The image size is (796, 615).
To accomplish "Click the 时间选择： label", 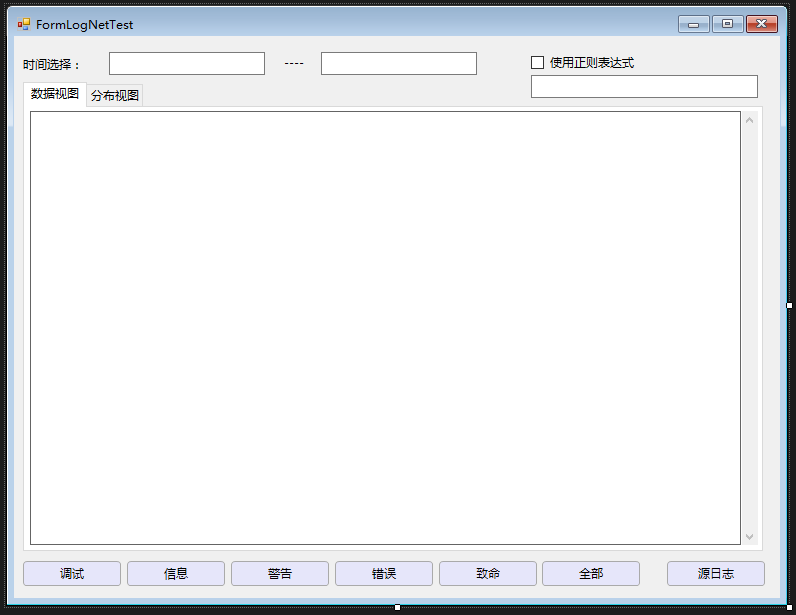I will click(x=51, y=64).
